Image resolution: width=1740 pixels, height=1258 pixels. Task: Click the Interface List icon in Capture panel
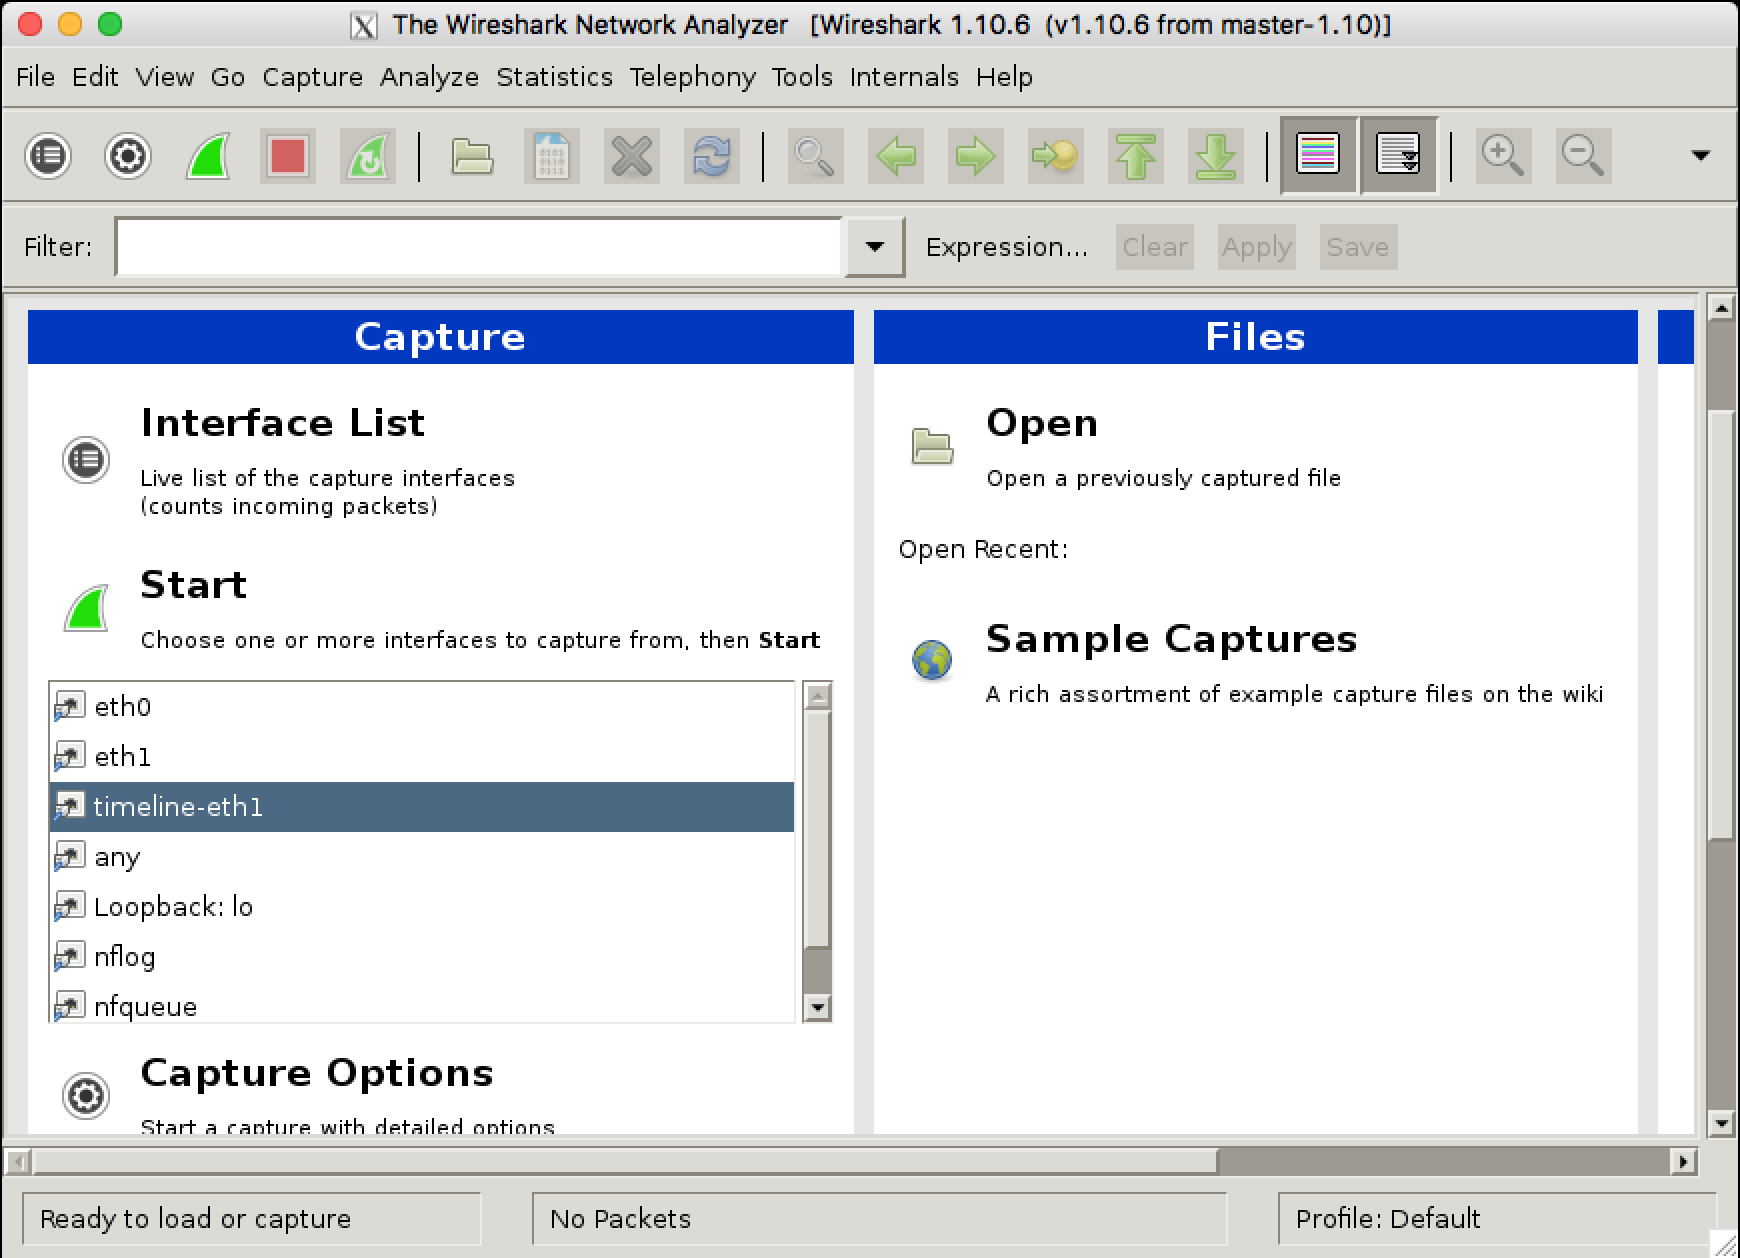click(86, 461)
